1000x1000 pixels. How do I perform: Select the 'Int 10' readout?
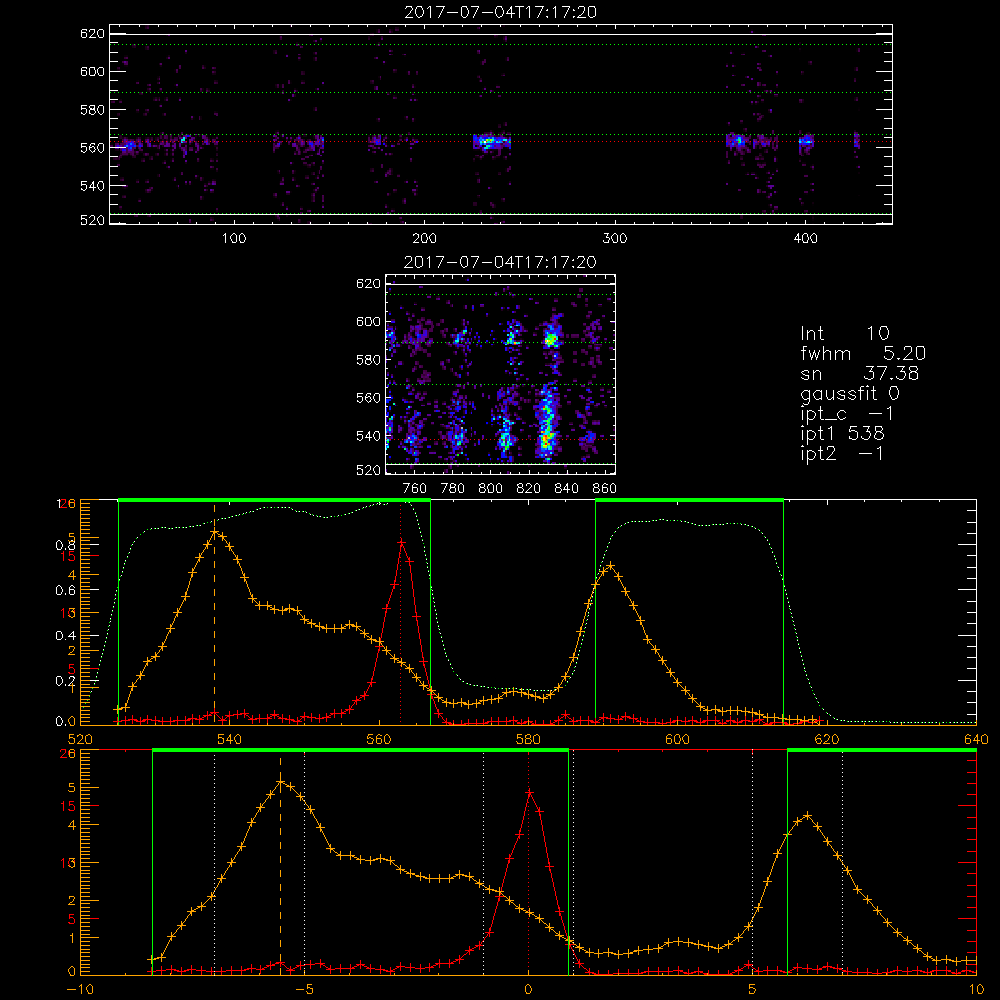tap(844, 333)
